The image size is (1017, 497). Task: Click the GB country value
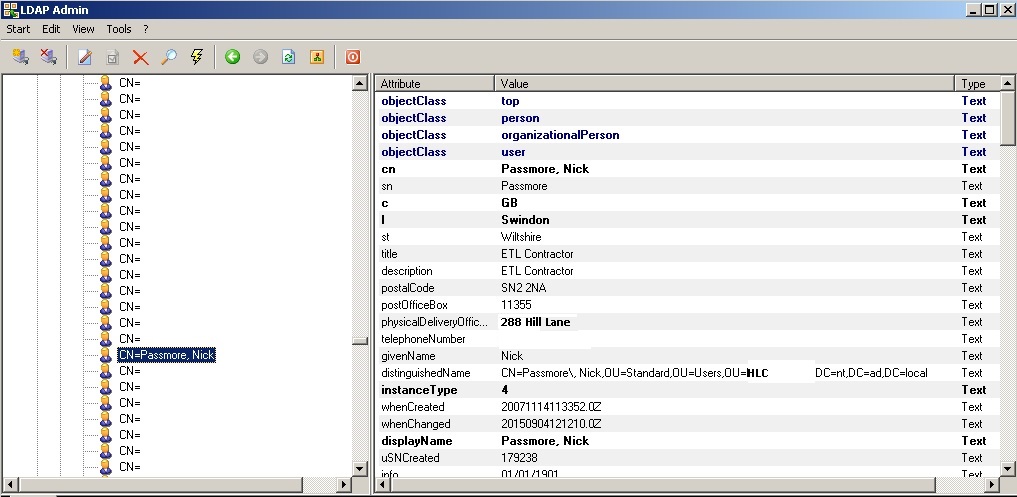pyautogui.click(x=509, y=203)
